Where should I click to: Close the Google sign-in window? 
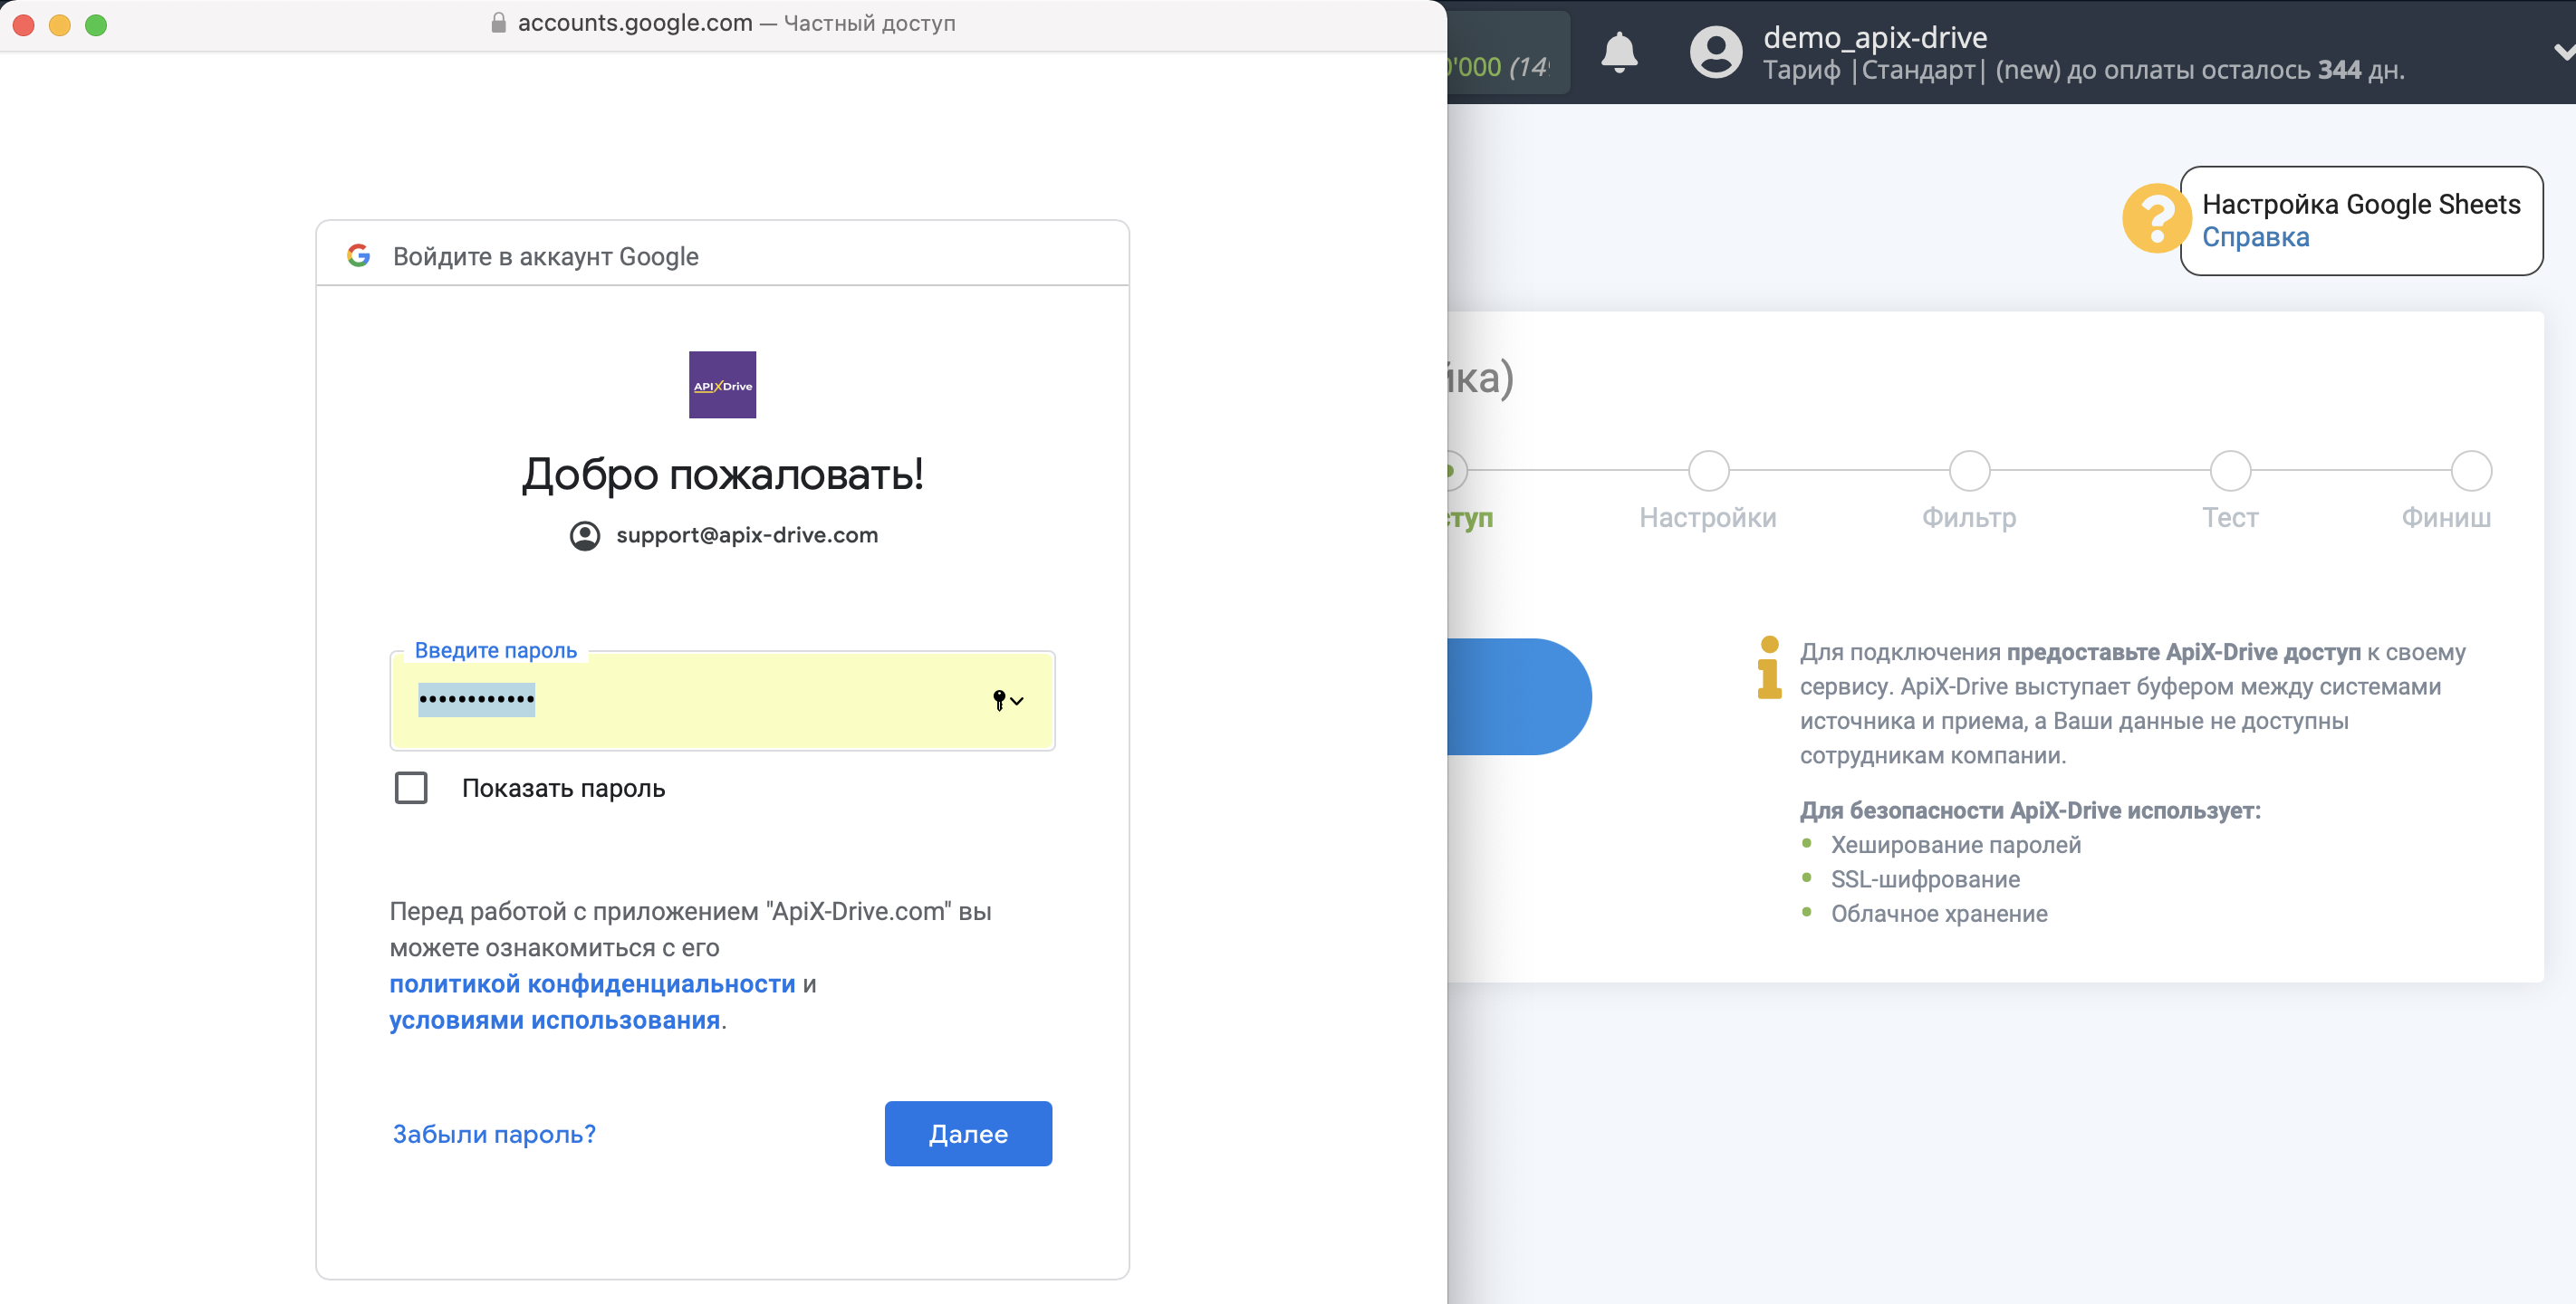tap(24, 25)
